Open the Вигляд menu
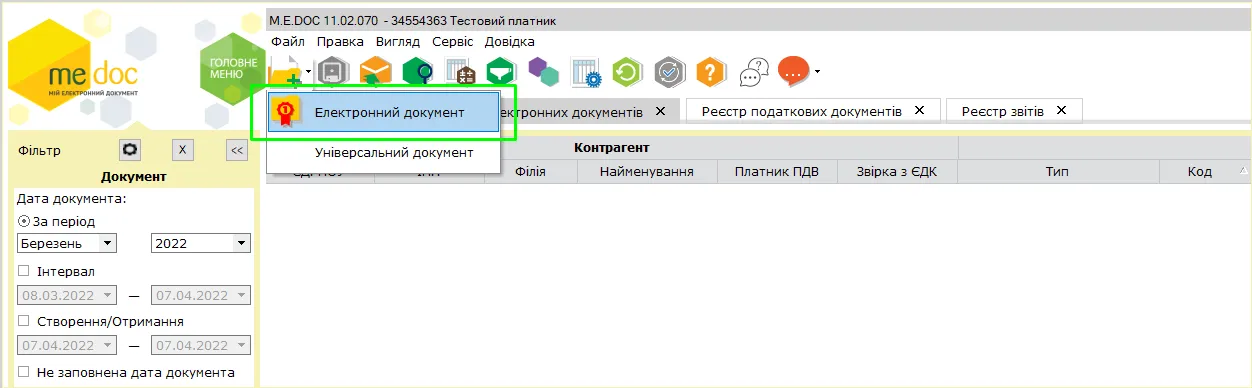1252x388 pixels. 398,41
